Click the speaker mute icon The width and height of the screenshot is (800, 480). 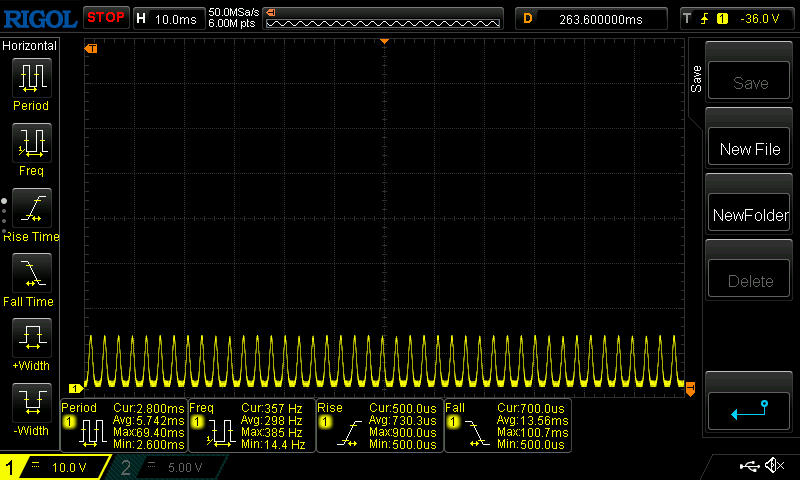pyautogui.click(x=773, y=466)
